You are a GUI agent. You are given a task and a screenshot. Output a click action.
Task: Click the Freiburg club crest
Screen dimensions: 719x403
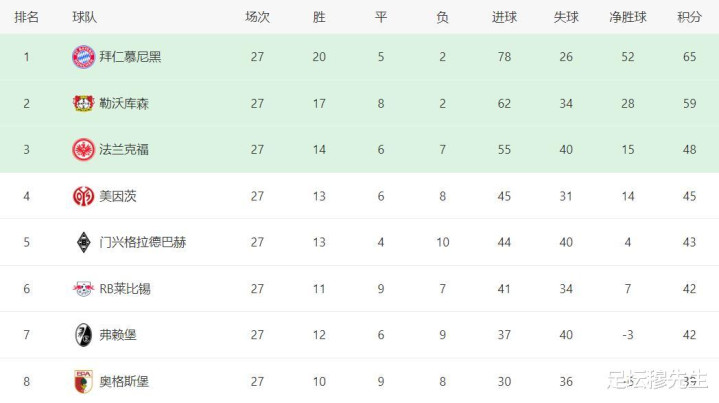click(83, 335)
